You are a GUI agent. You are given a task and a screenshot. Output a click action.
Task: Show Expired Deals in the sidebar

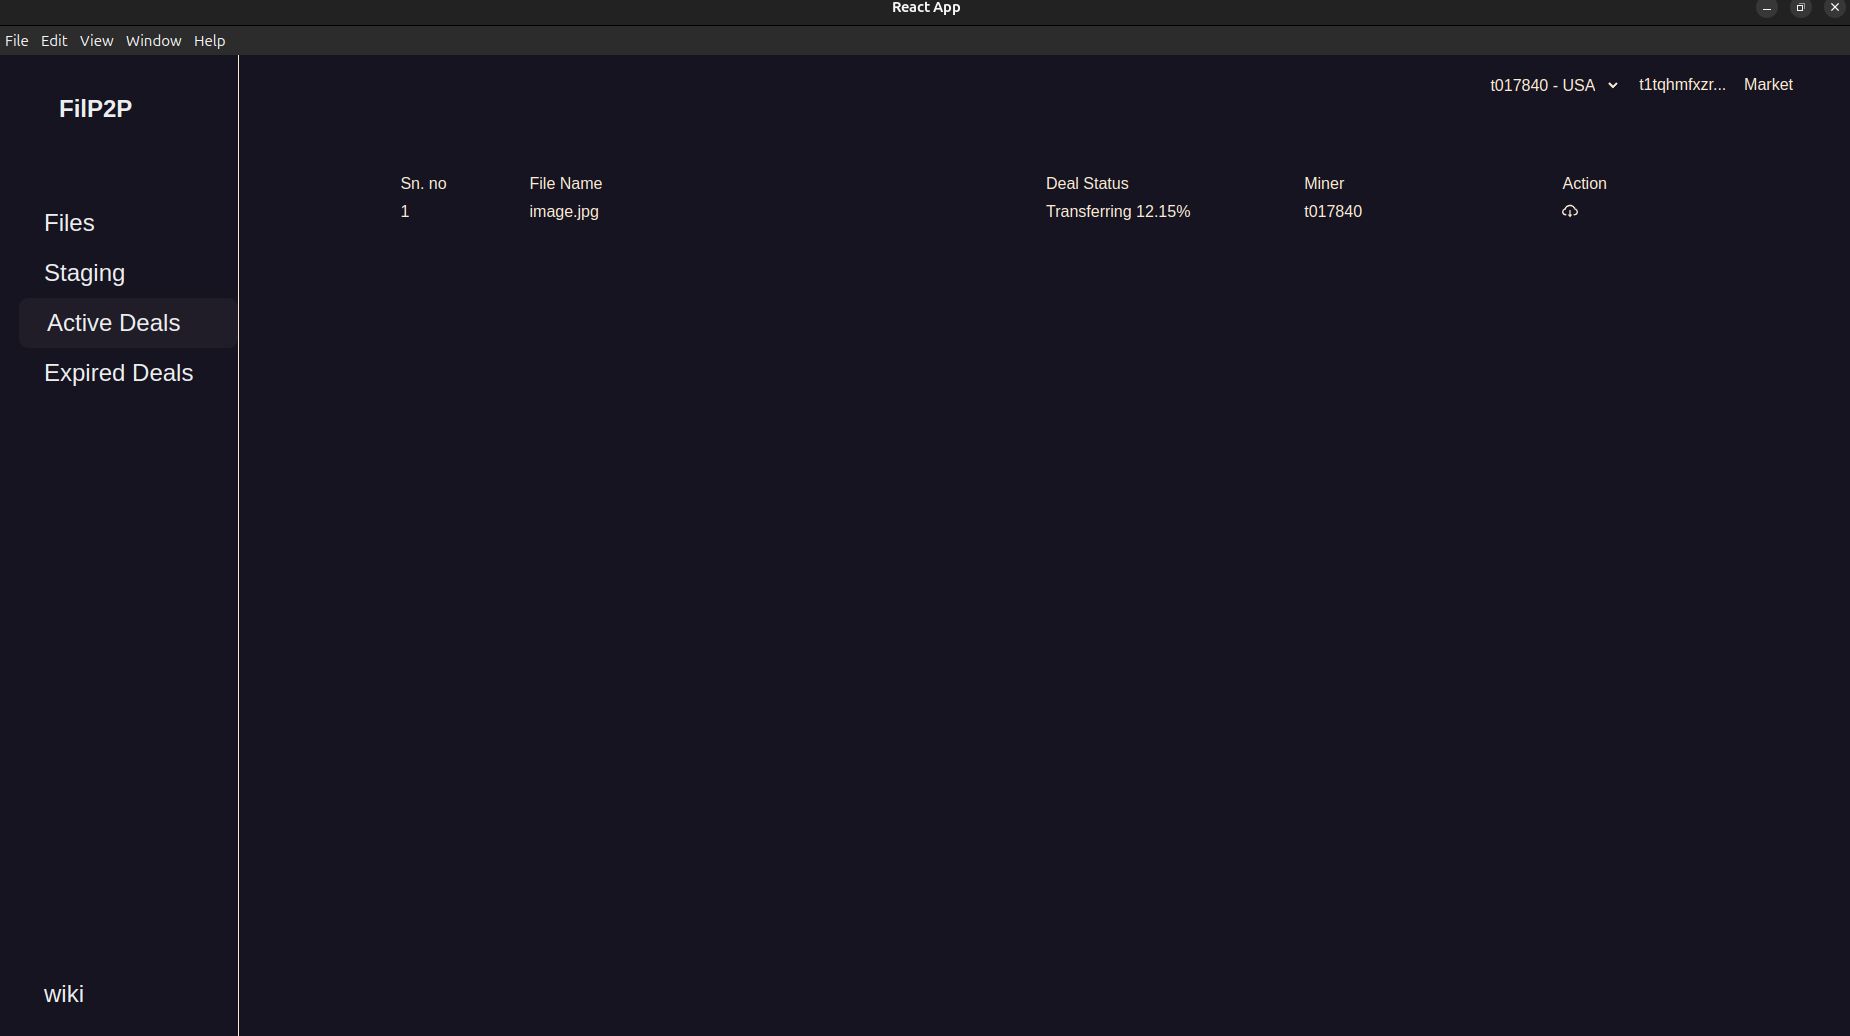click(x=119, y=373)
